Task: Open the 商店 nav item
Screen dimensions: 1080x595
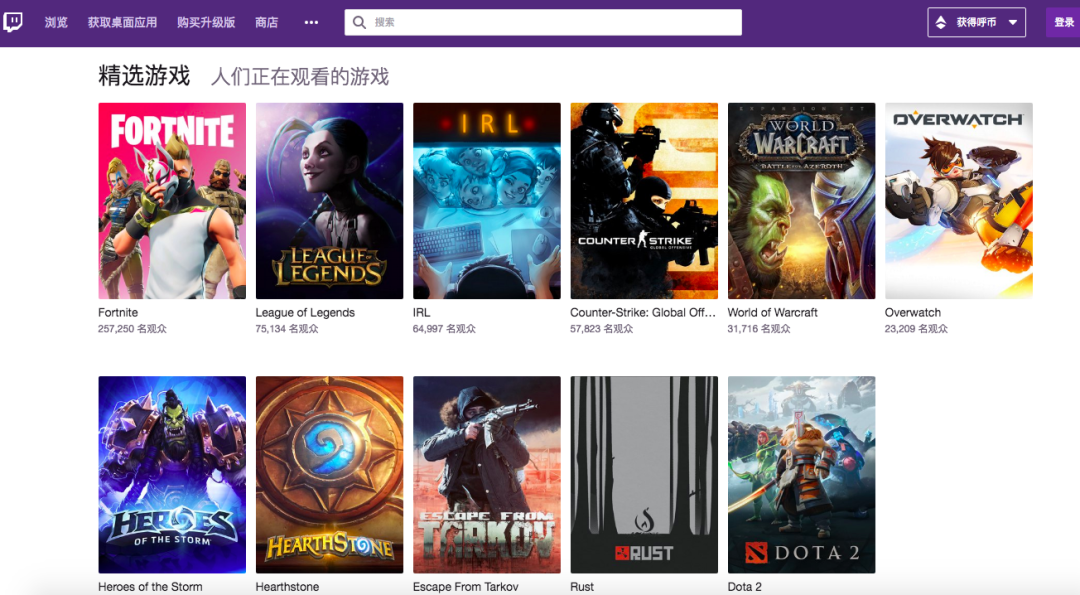Action: coord(267,22)
